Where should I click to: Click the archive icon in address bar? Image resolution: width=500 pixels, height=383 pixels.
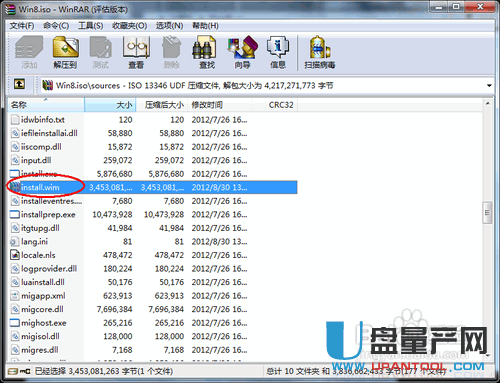(x=48, y=85)
